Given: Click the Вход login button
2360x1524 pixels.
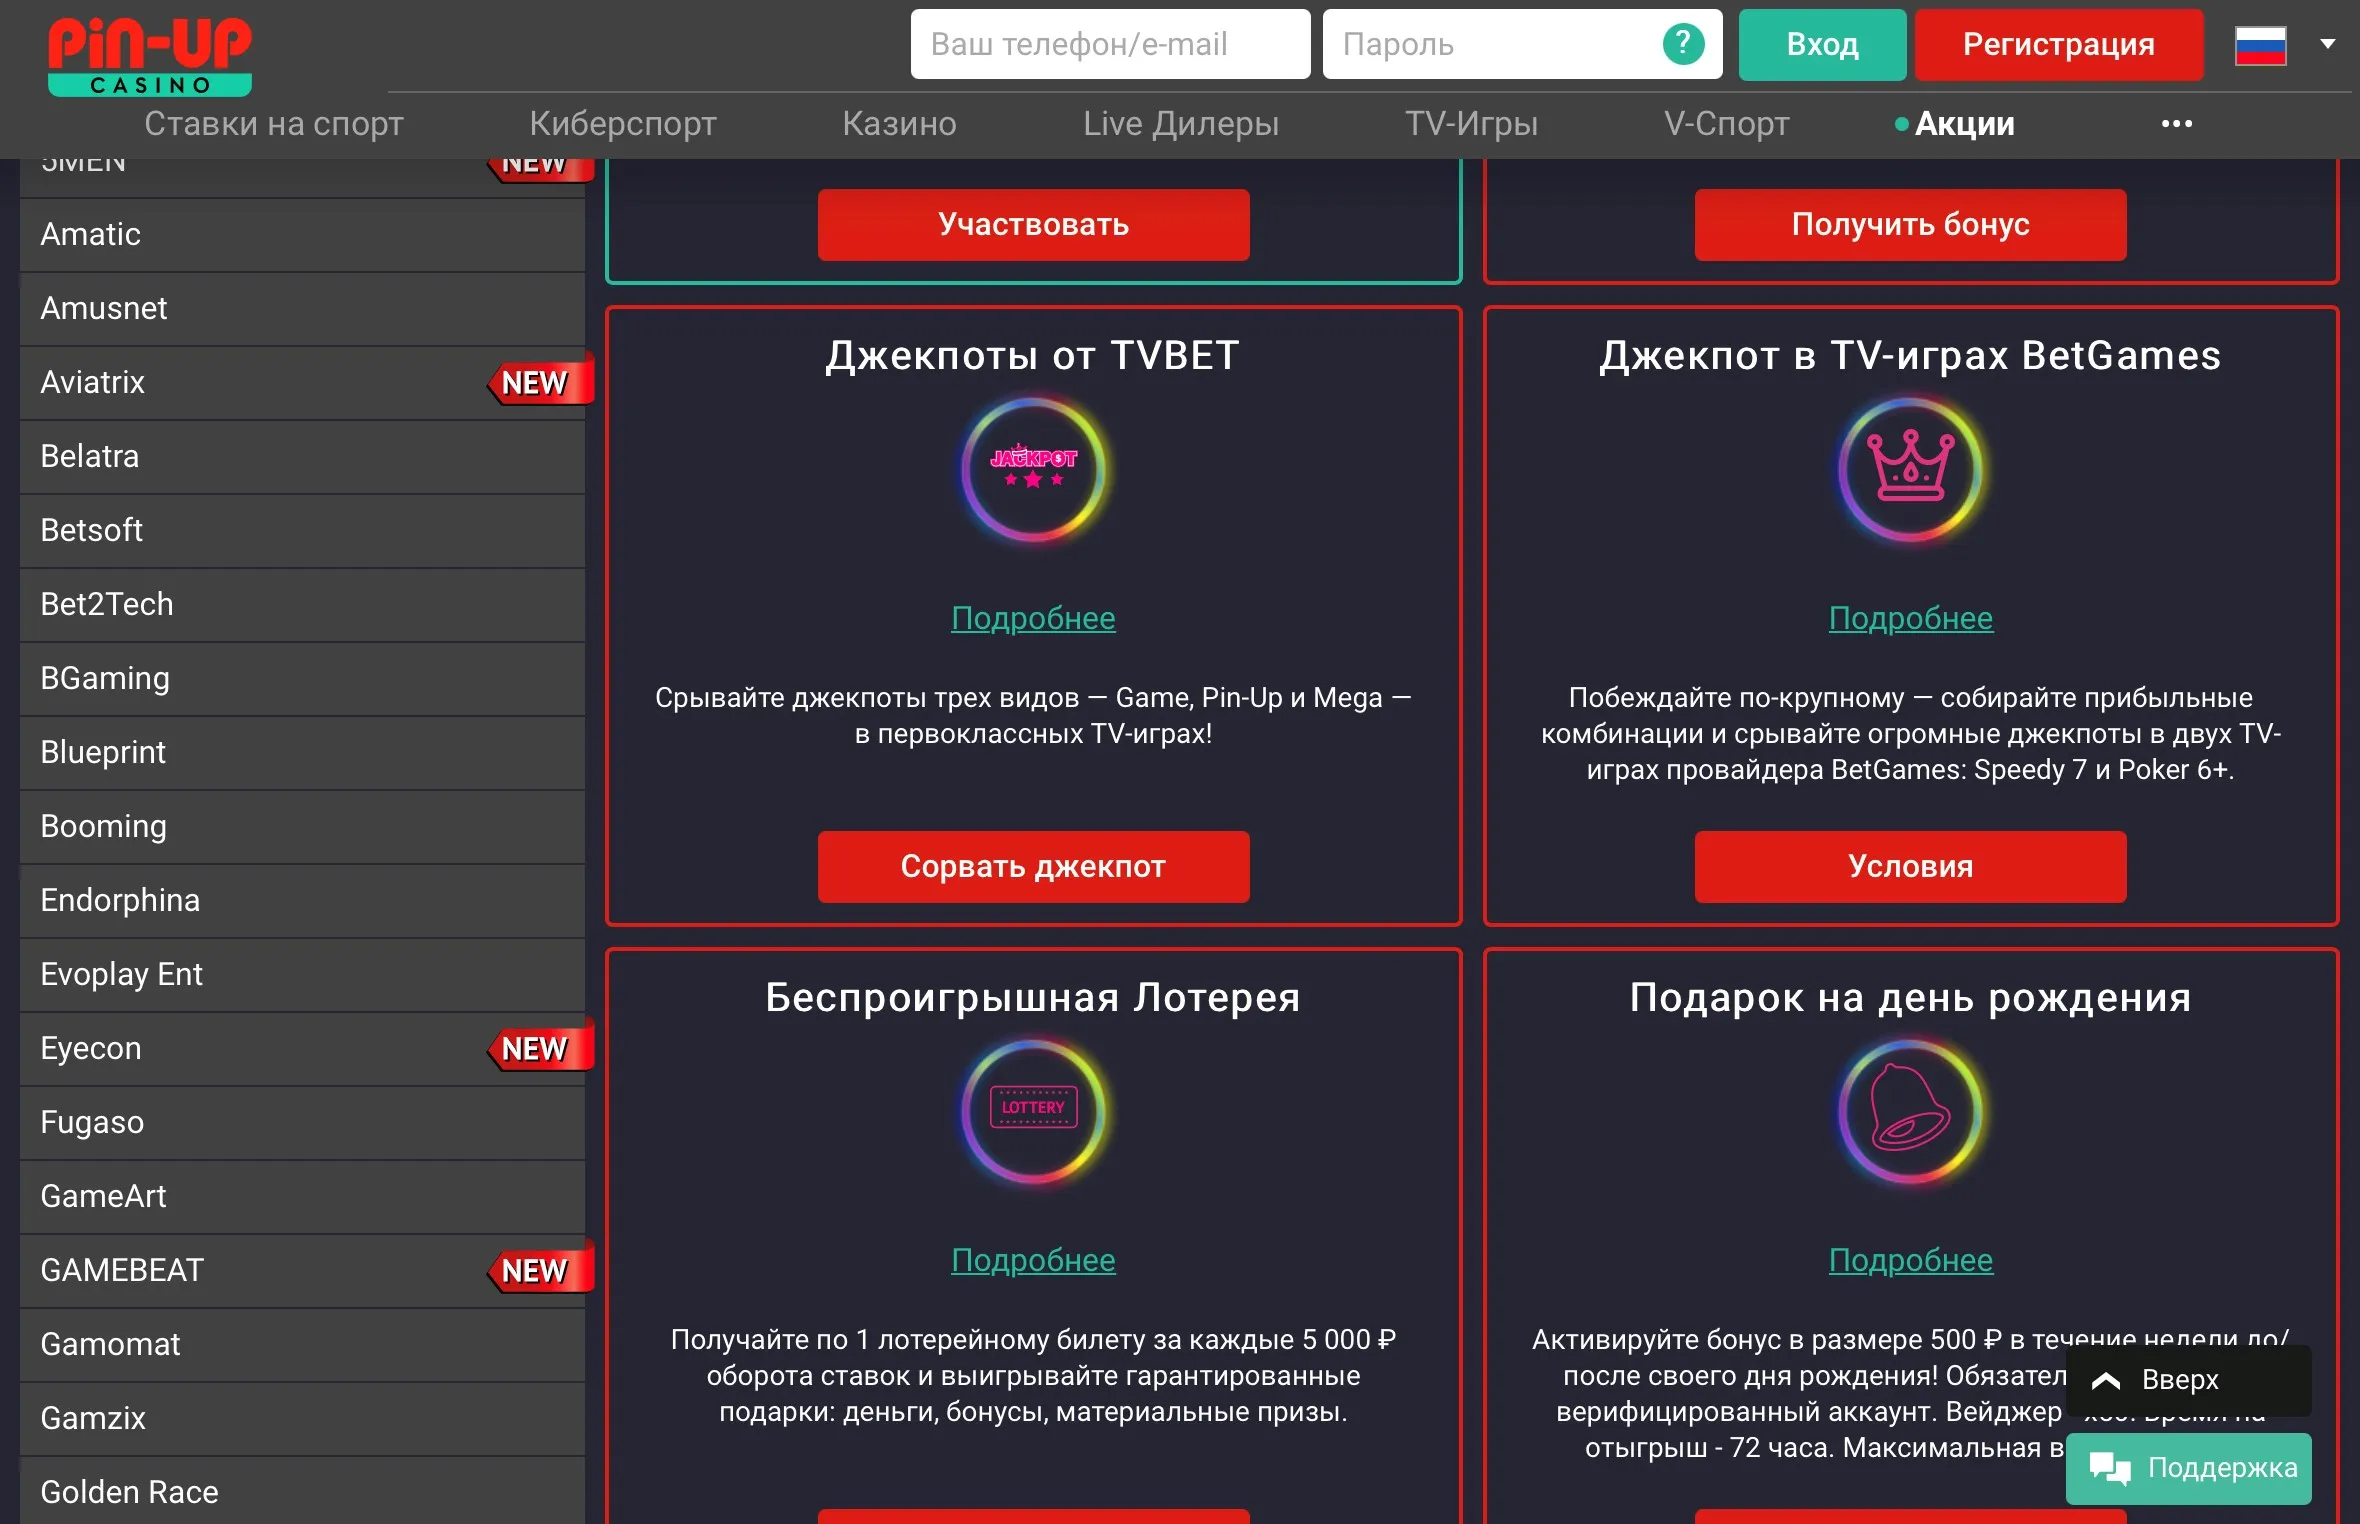Looking at the screenshot, I should (1822, 44).
